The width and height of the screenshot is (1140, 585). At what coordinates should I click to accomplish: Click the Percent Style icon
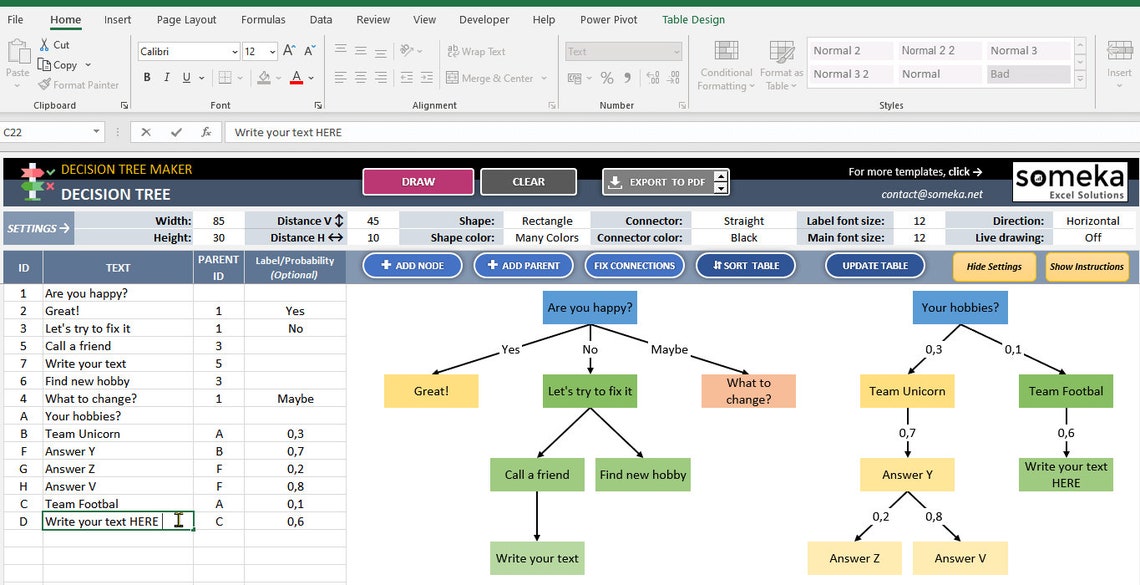click(605, 76)
